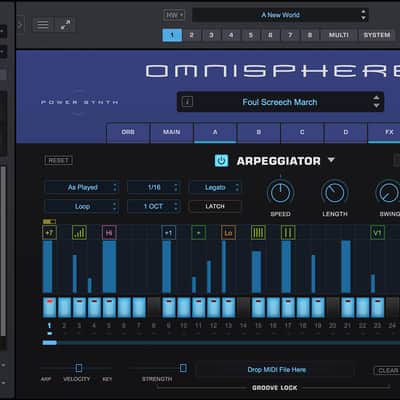
Task: Switch to the layer A tab
Action: tap(215, 132)
